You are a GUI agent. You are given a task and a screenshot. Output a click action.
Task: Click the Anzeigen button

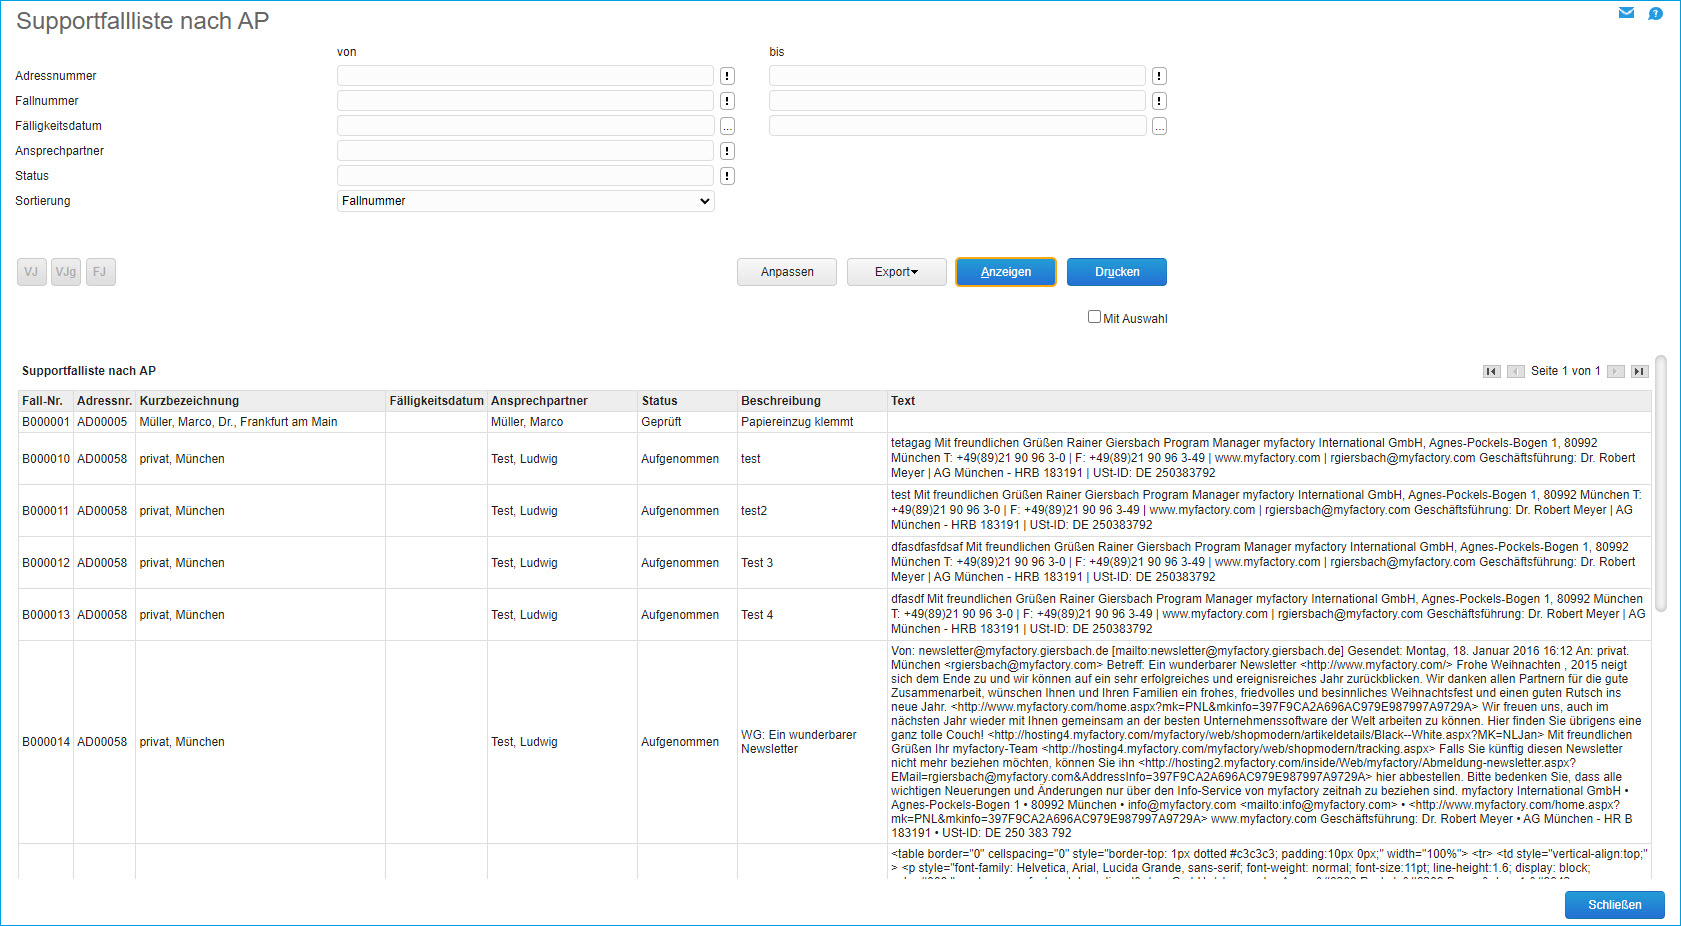click(1005, 272)
